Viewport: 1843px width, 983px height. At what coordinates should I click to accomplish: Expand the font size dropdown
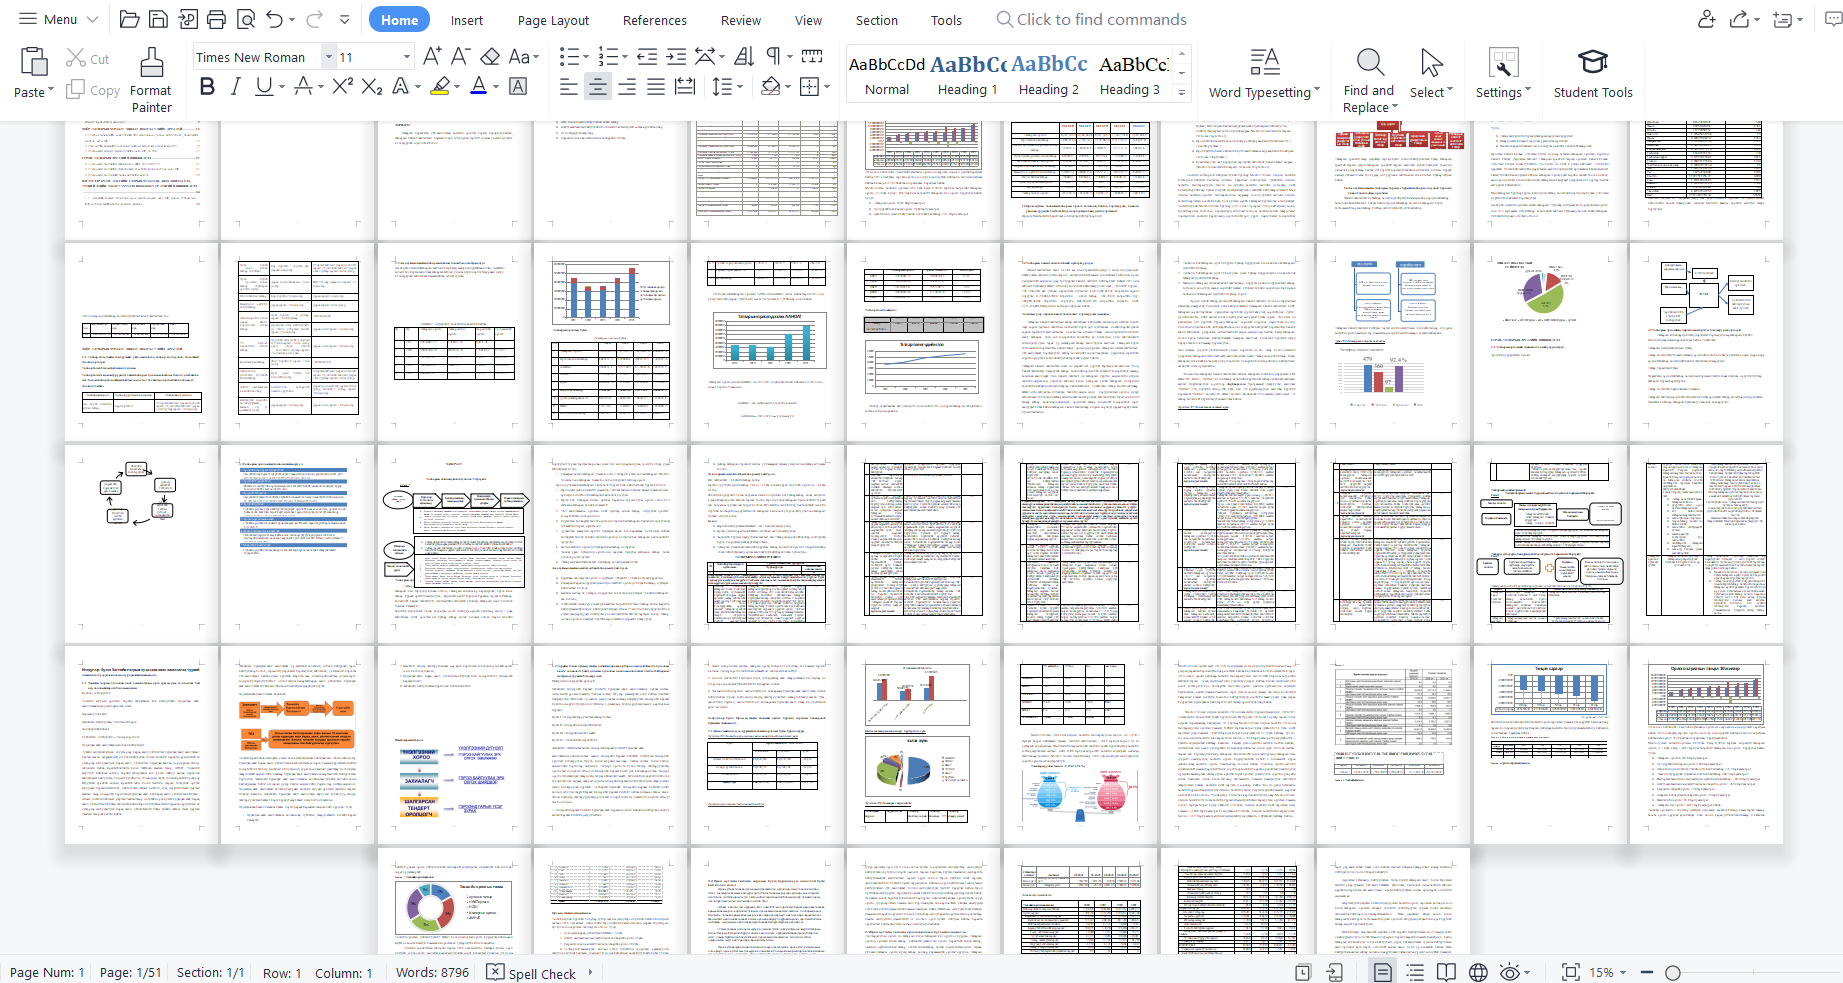pyautogui.click(x=406, y=57)
